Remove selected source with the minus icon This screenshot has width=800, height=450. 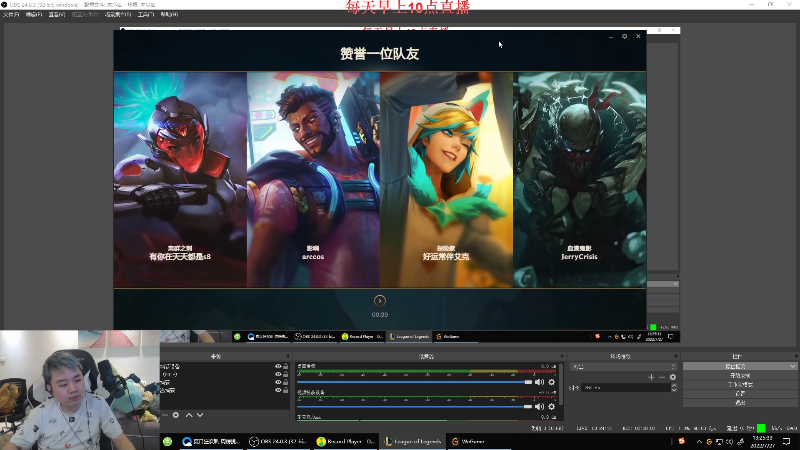pyautogui.click(x=165, y=415)
